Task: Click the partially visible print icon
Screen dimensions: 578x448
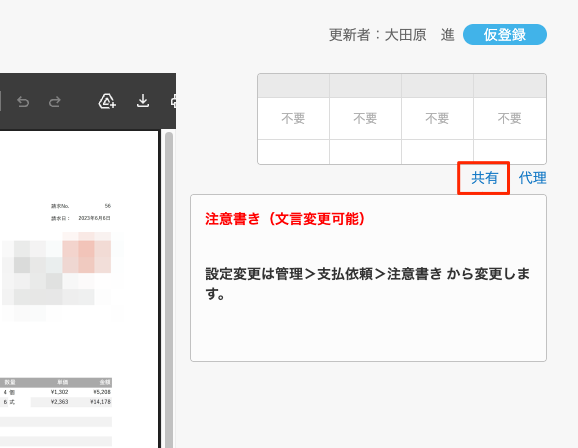Action: point(173,101)
